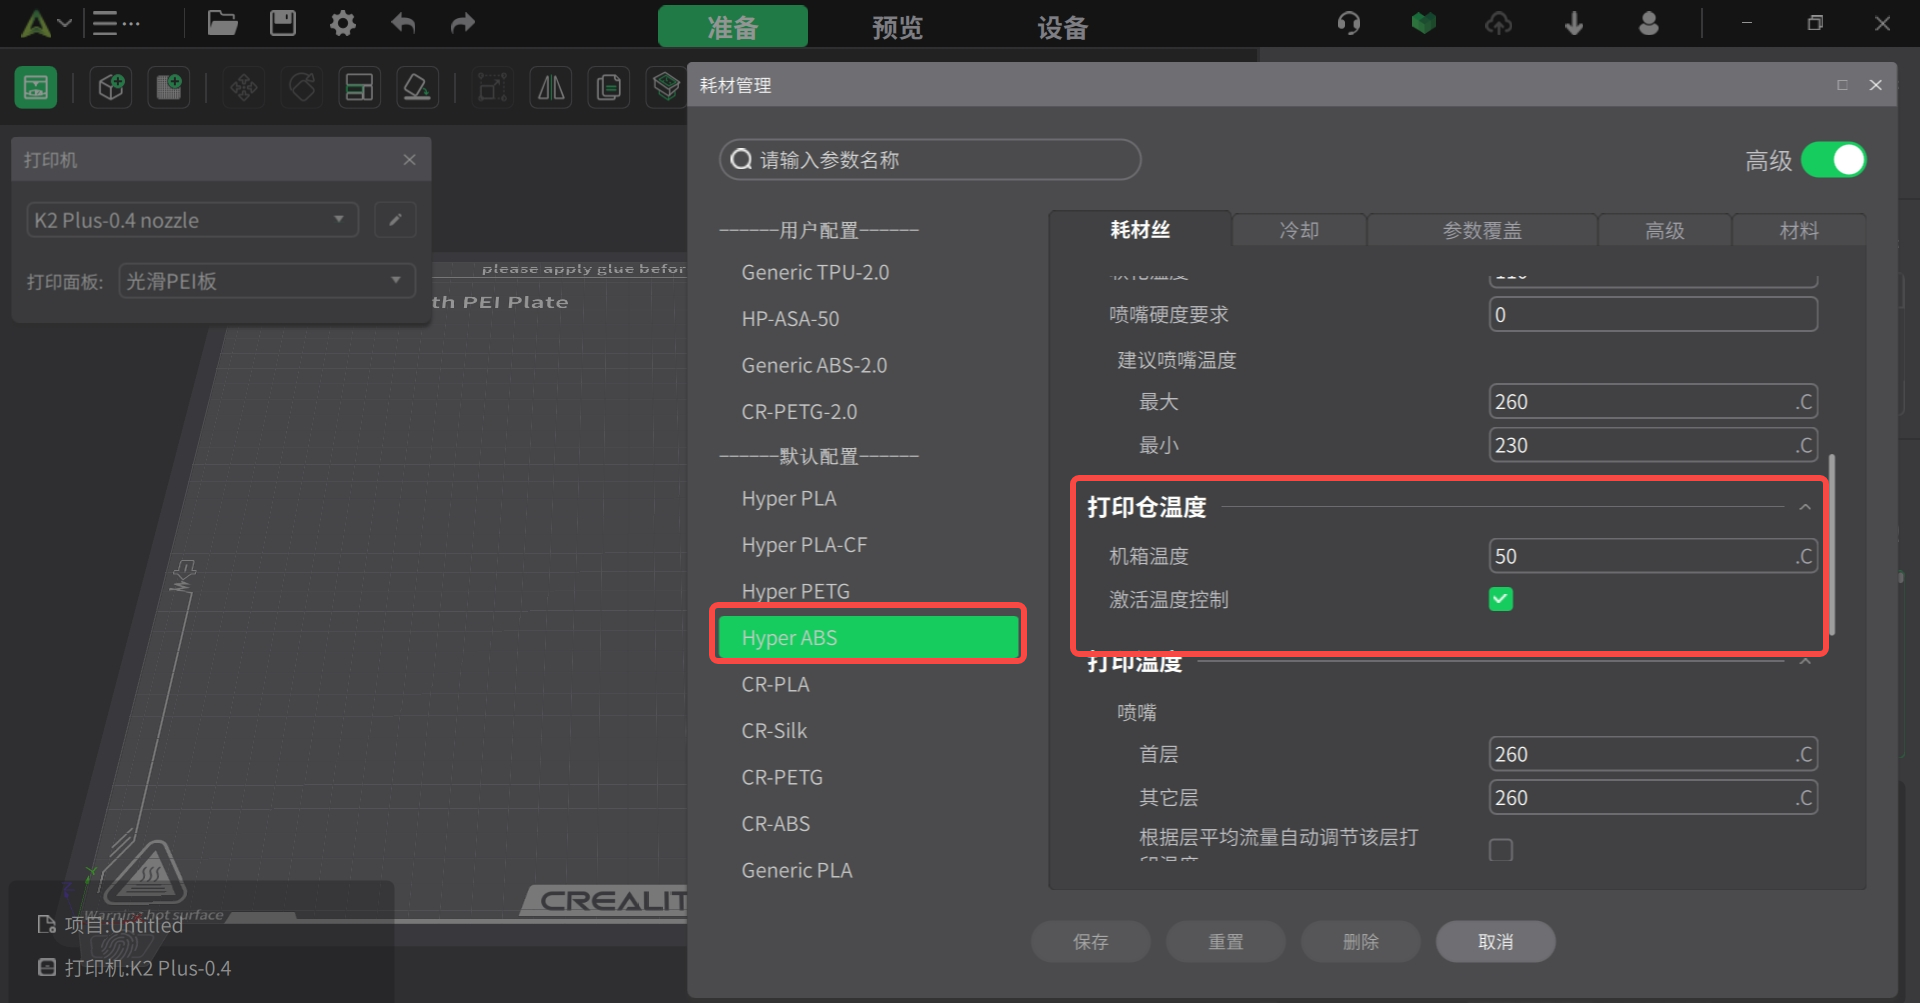The image size is (1920, 1003).
Task: Click the cloud upload icon
Action: tap(1498, 23)
